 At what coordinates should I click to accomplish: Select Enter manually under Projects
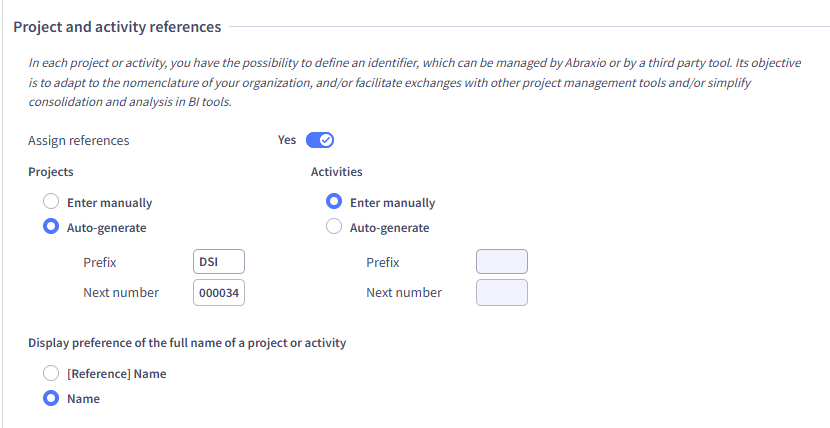[x=51, y=202]
